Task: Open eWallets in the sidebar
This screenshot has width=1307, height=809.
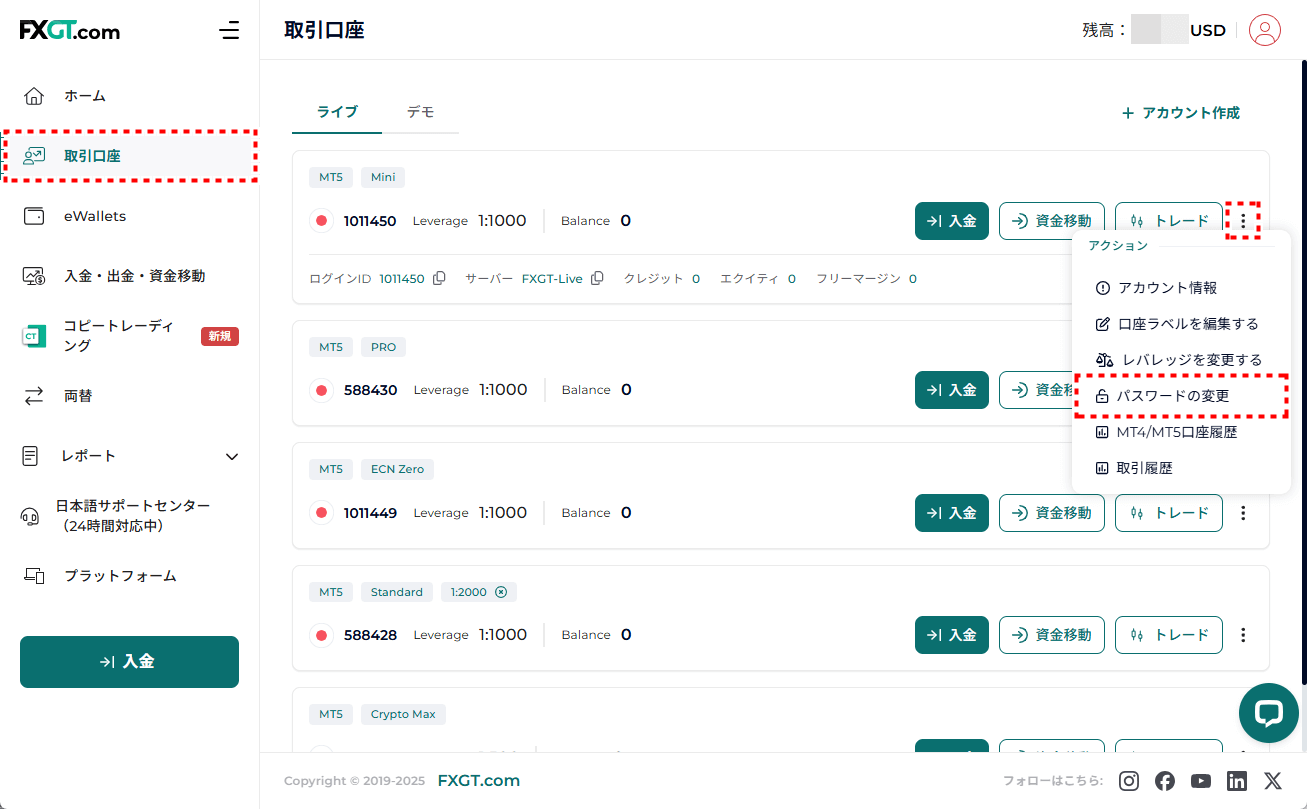Action: pos(95,216)
